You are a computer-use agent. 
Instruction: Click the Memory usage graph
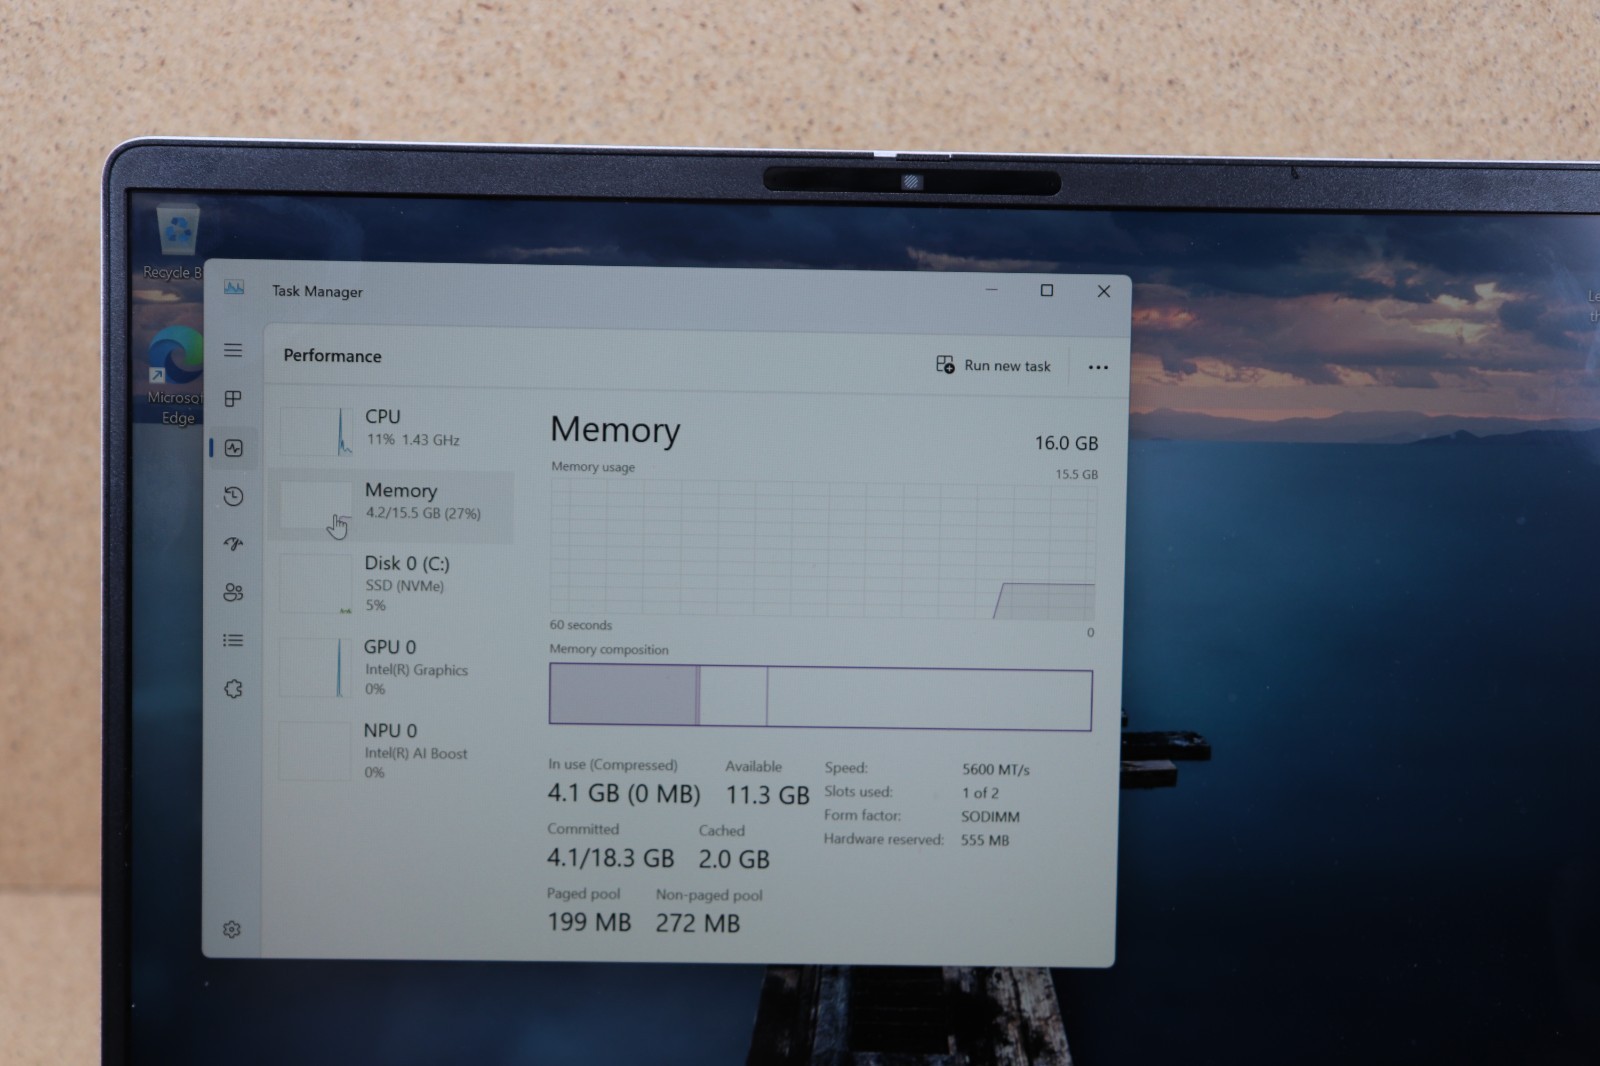pyautogui.click(x=822, y=549)
